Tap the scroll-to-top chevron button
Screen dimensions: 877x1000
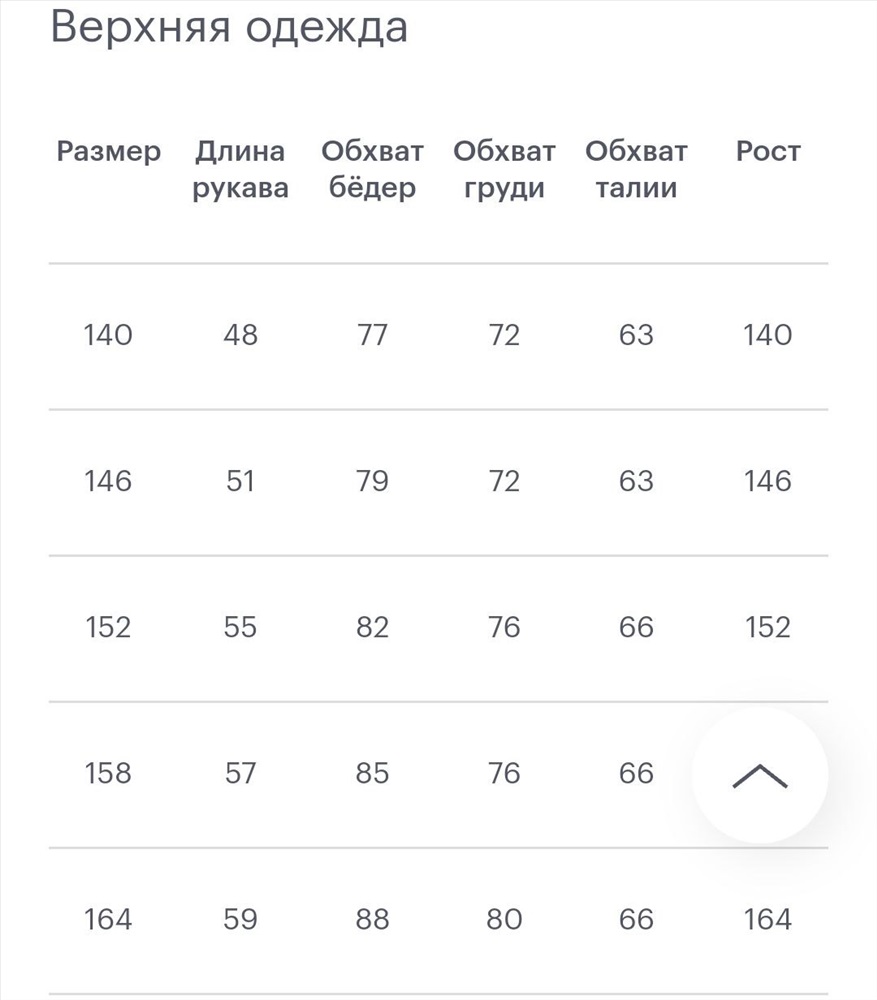[760, 775]
